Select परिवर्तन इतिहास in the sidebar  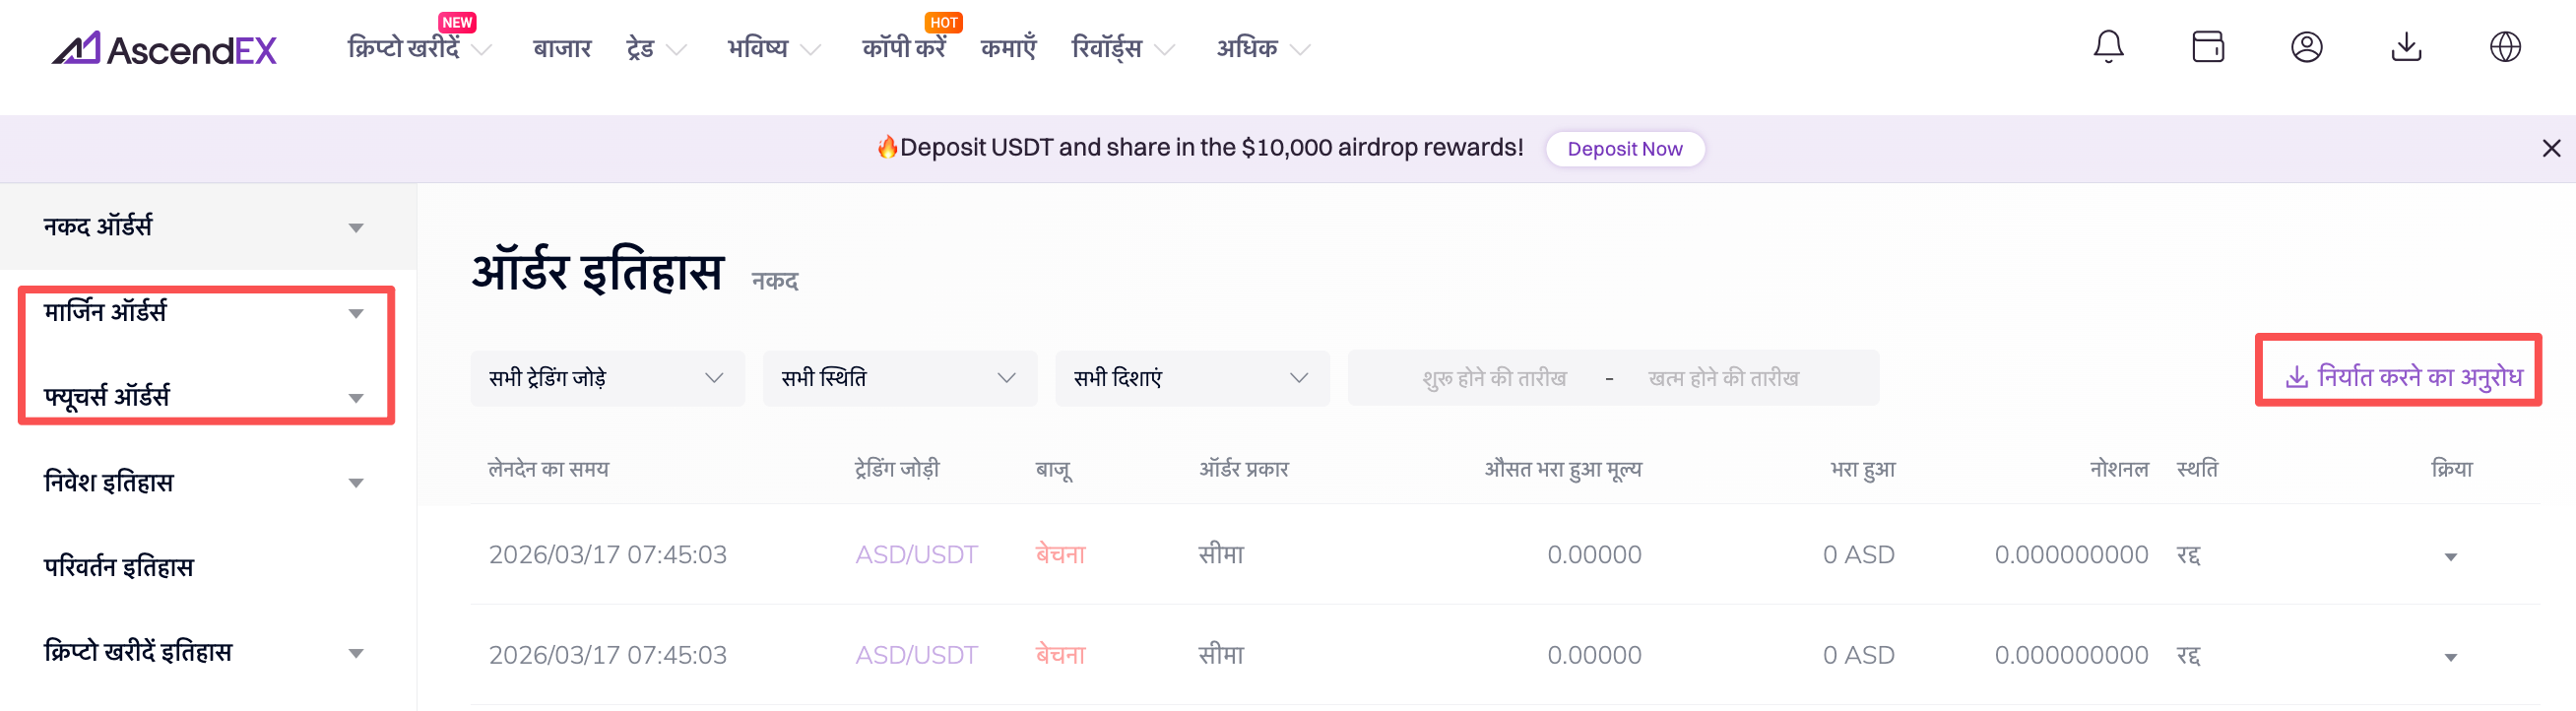119,567
